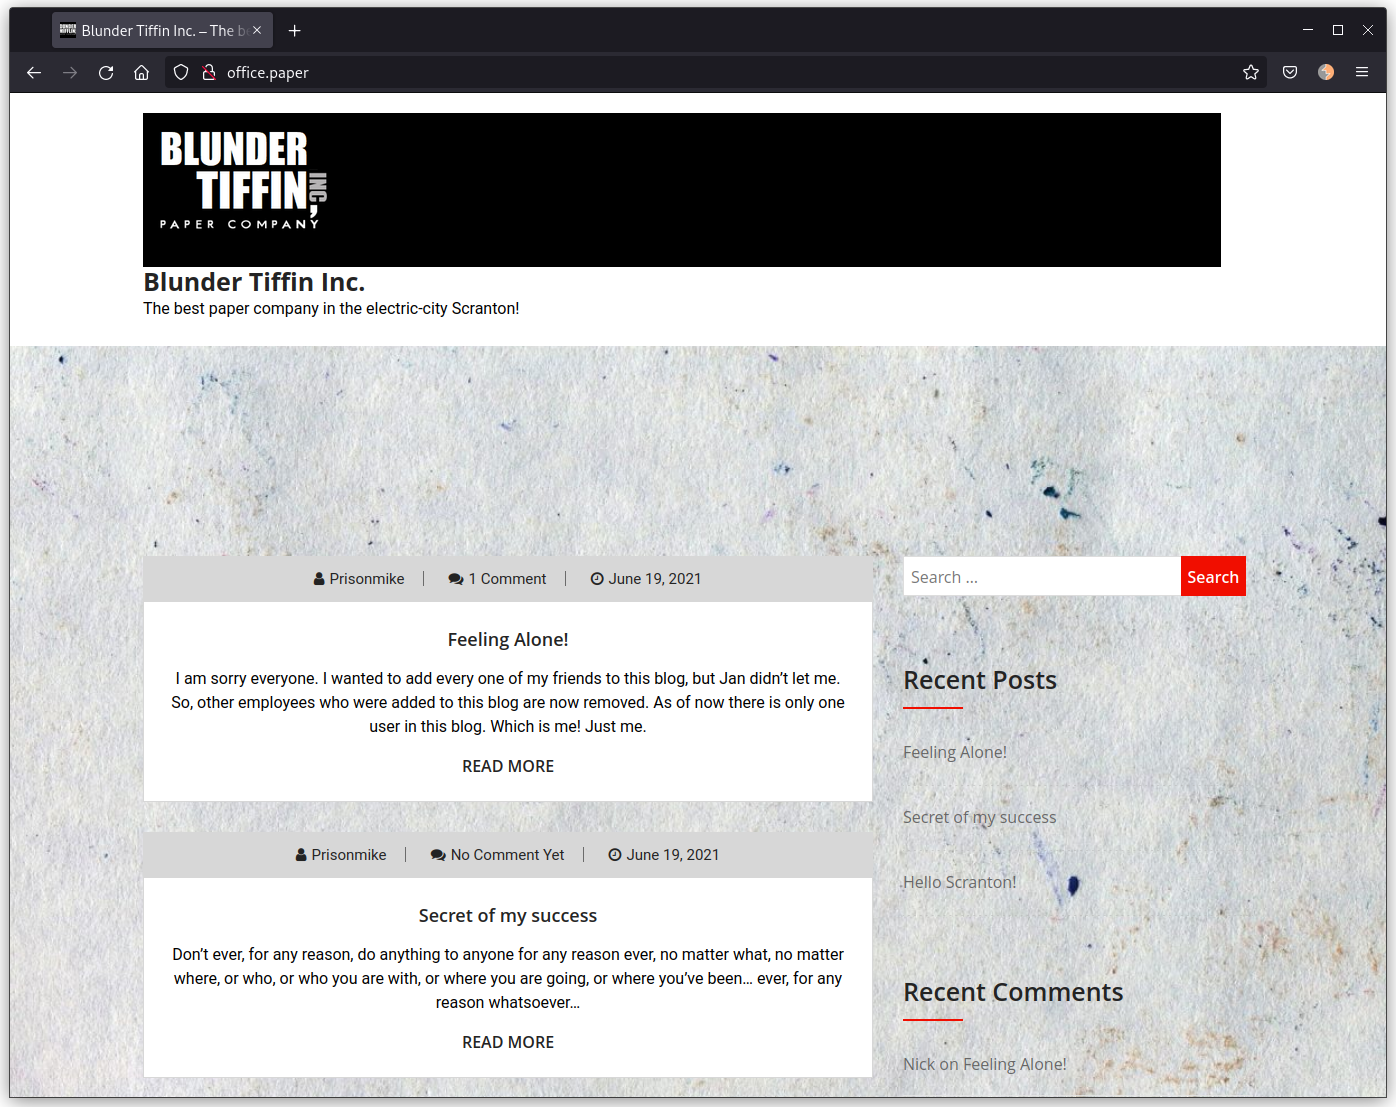Click the Prisonmike author link
The image size is (1396, 1107).
click(x=366, y=578)
